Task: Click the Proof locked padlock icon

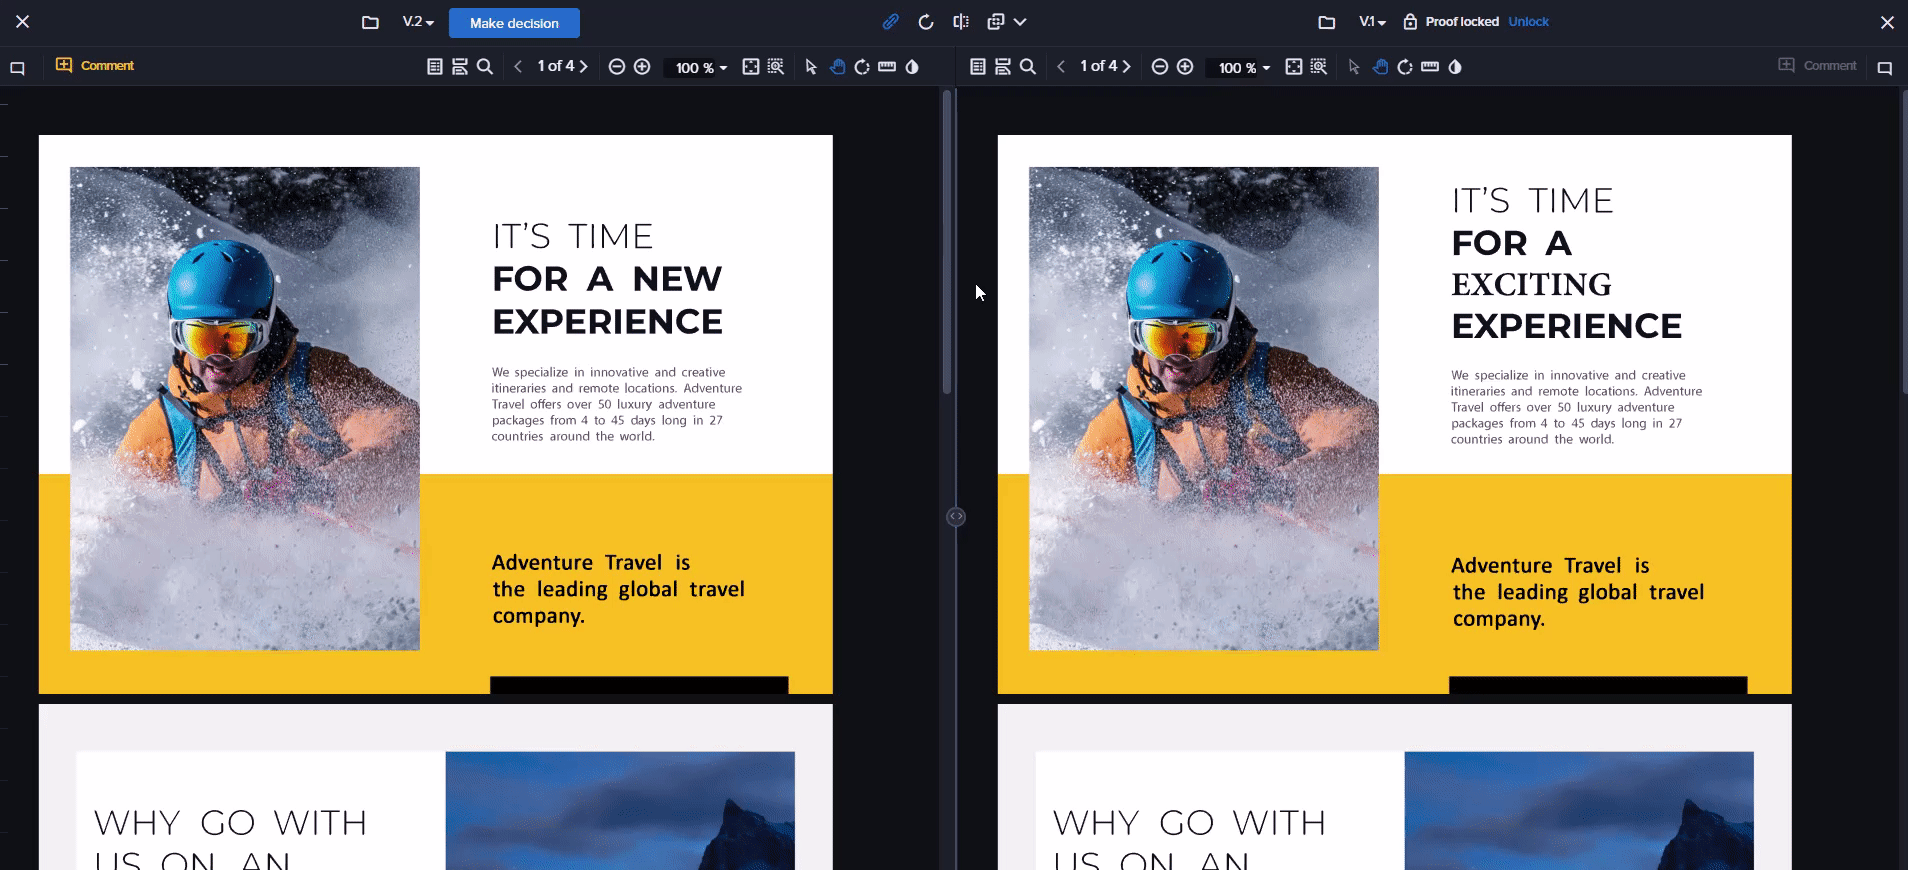Action: [1410, 22]
